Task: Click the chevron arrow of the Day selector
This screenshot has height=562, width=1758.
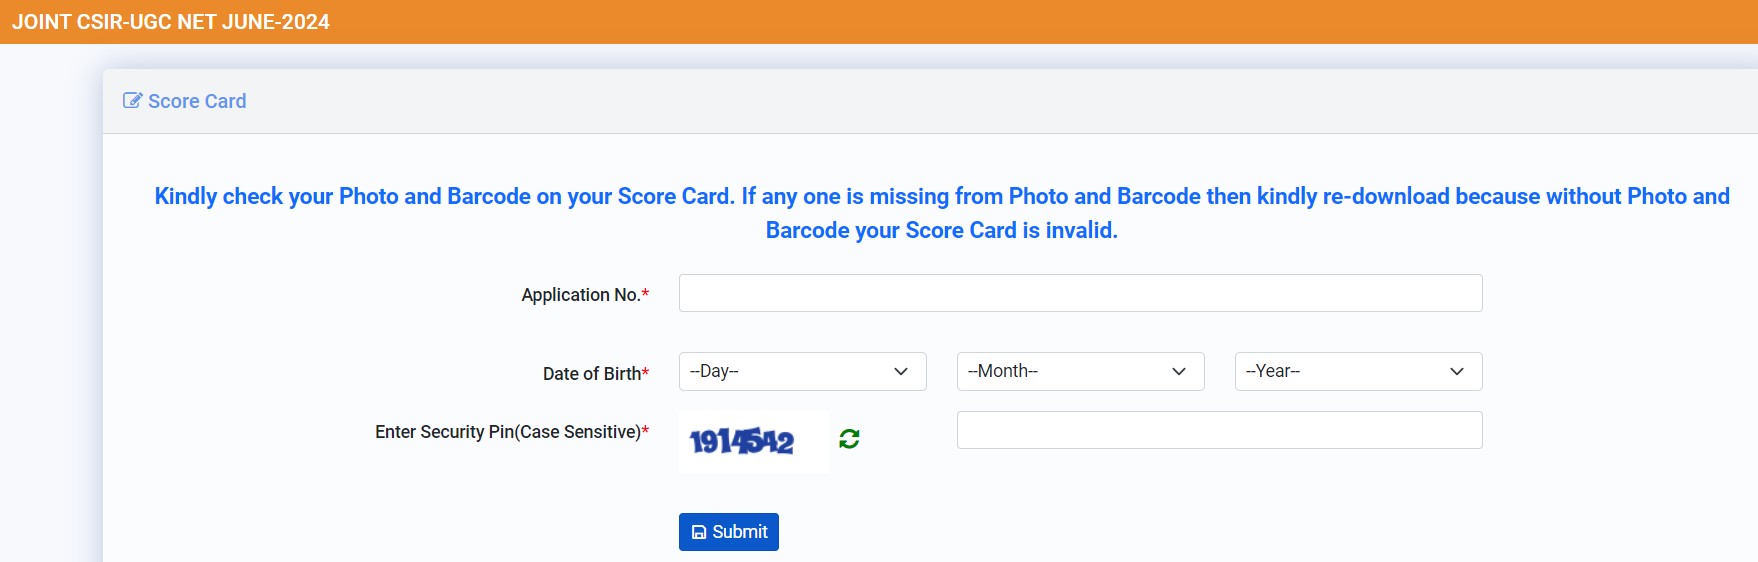Action: coord(901,371)
